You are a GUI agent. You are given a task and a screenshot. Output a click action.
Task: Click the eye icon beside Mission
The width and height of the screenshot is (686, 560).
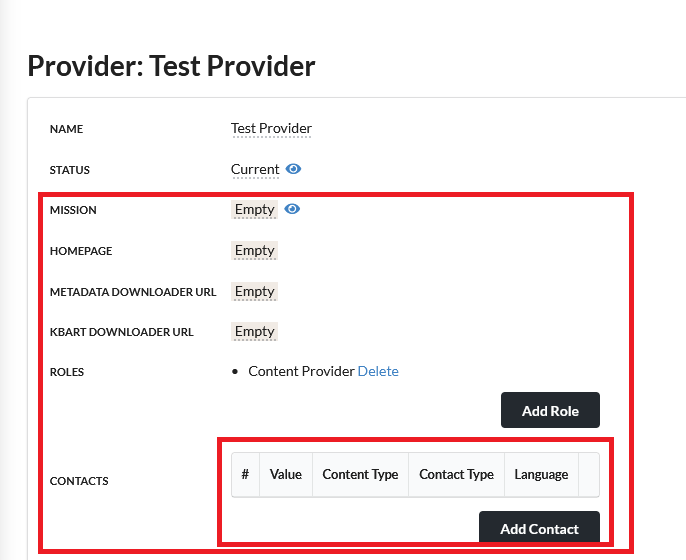pyautogui.click(x=292, y=209)
